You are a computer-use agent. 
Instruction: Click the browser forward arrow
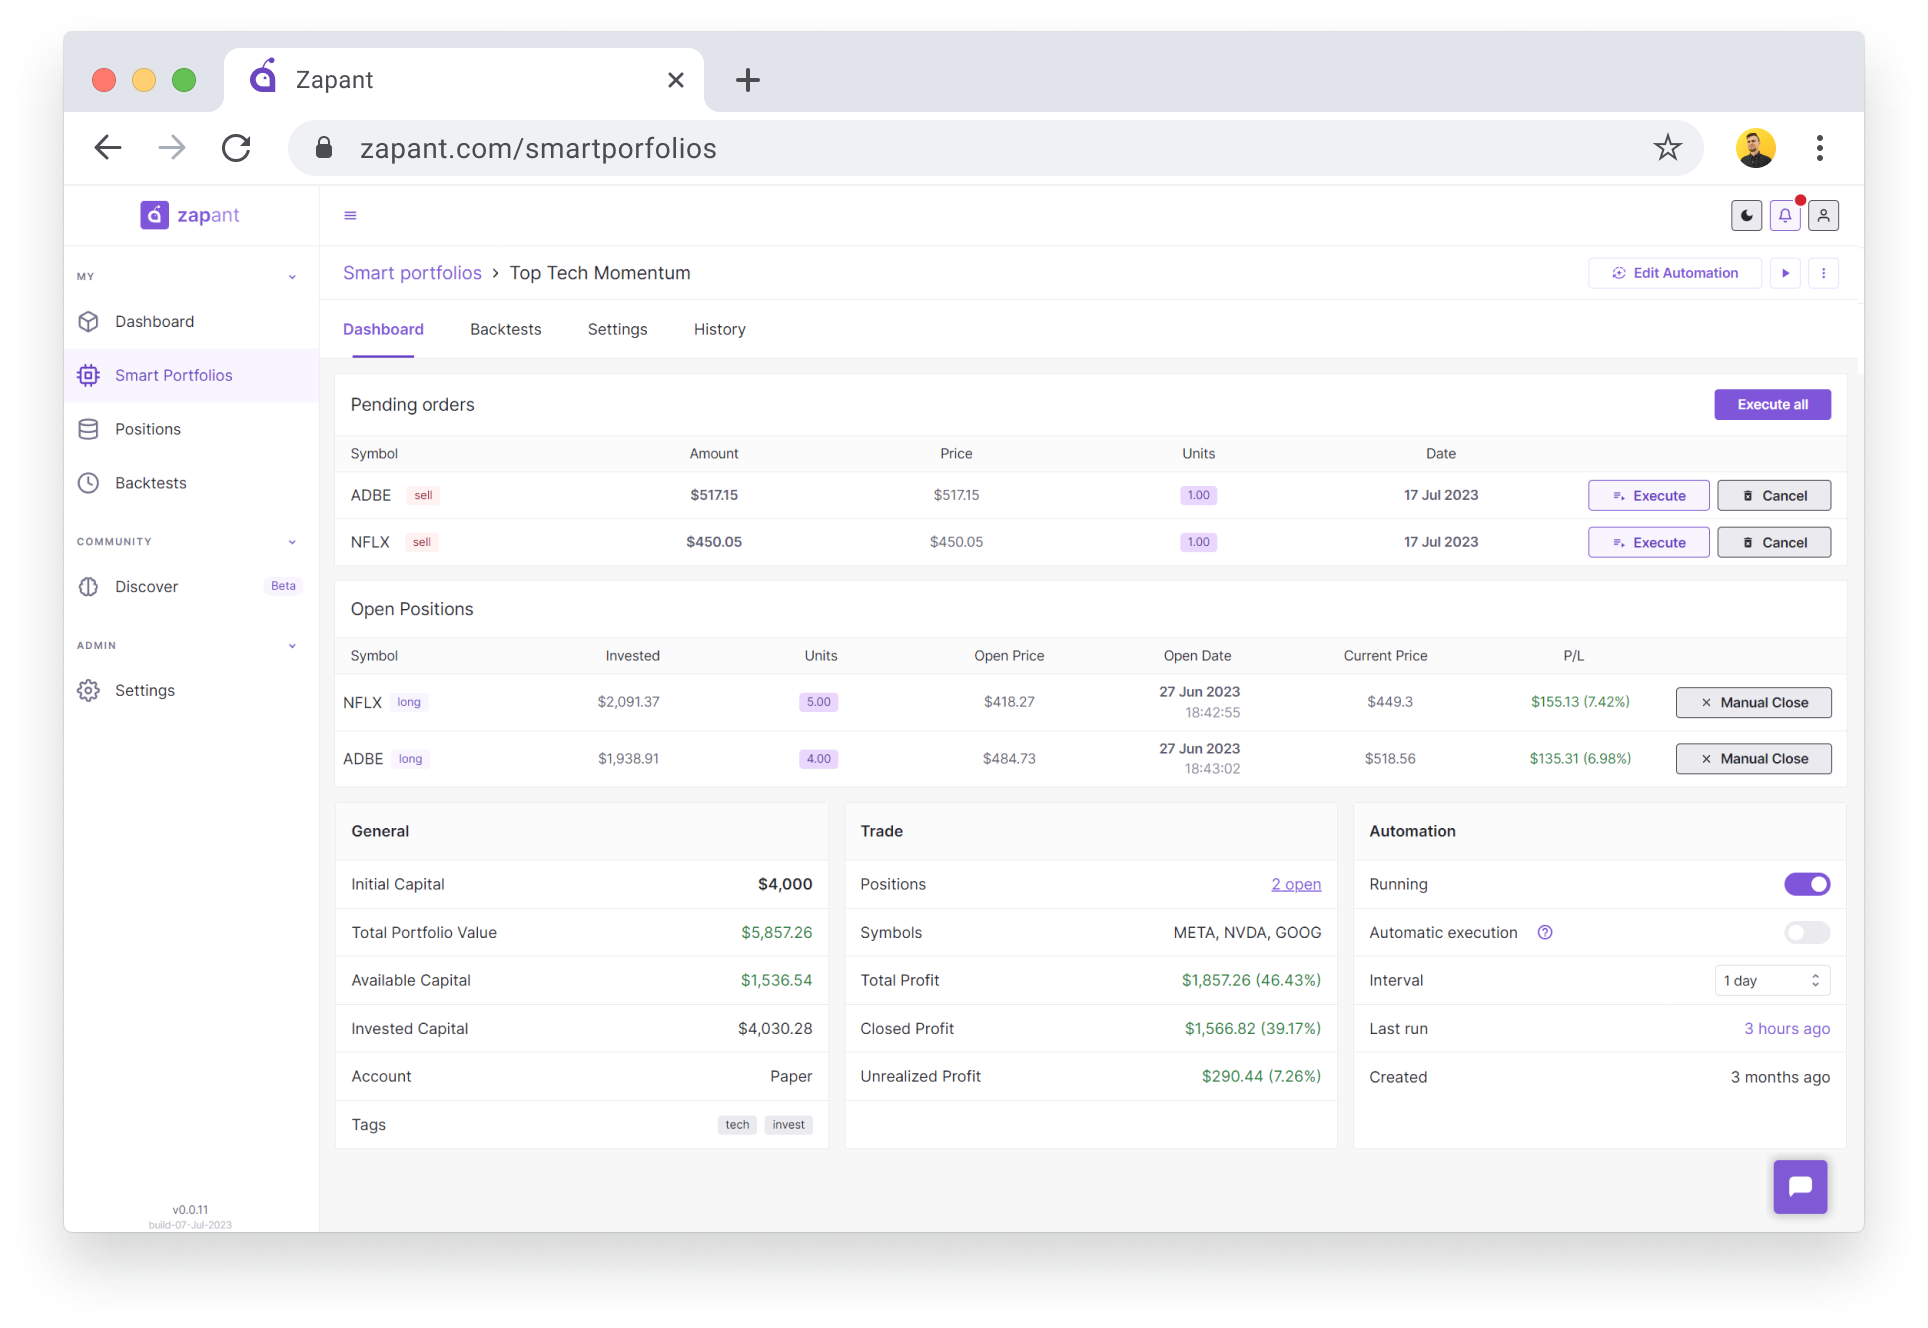[172, 148]
